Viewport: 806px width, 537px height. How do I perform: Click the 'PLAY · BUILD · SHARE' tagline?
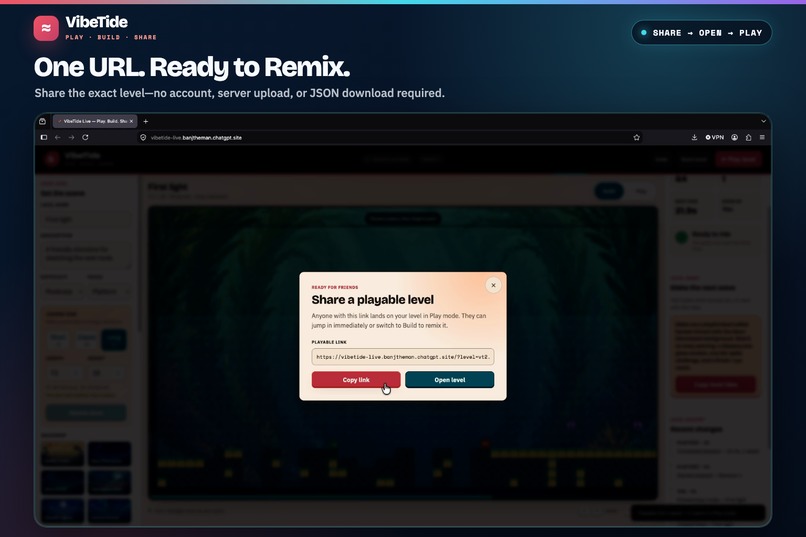(111, 37)
